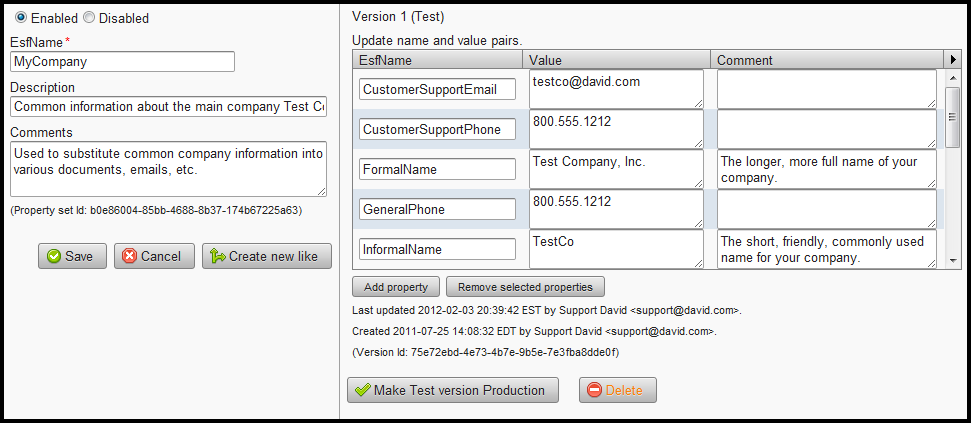Click the Value column header
Screen dimensions: 971x423
tap(616, 60)
